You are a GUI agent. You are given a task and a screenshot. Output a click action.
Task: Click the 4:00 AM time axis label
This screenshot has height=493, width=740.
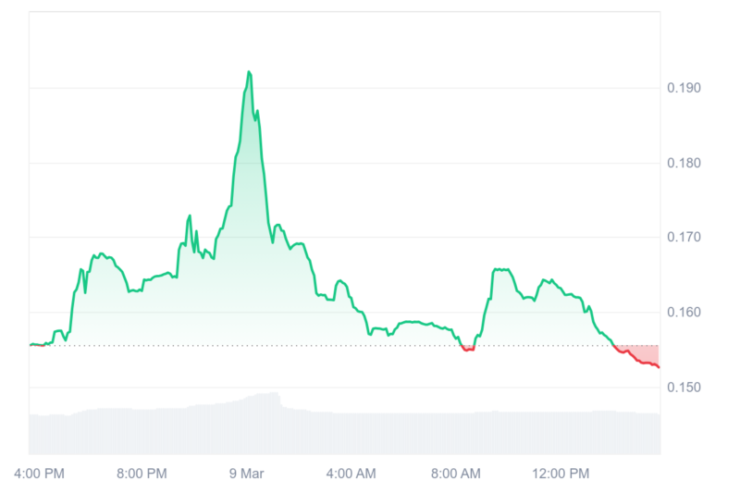coord(351,473)
